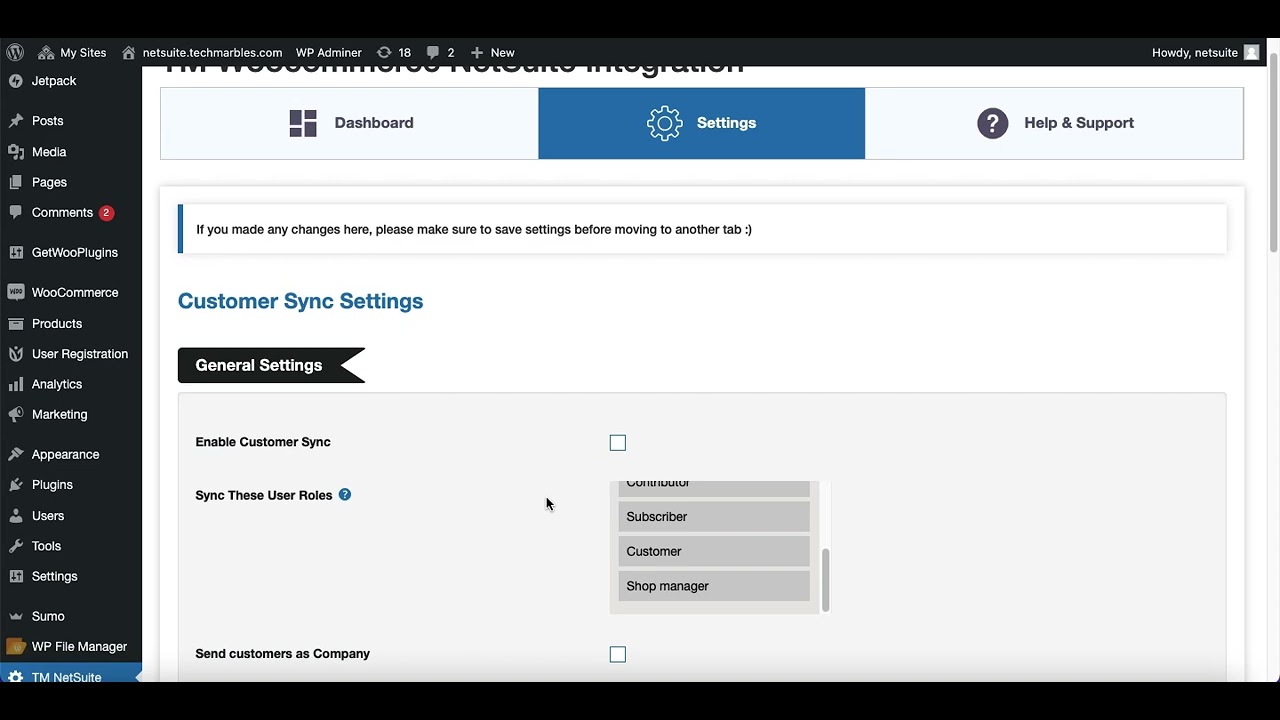The width and height of the screenshot is (1280, 720).
Task: Click the Settings icon in the WordPress sidebar
Action: click(15, 577)
